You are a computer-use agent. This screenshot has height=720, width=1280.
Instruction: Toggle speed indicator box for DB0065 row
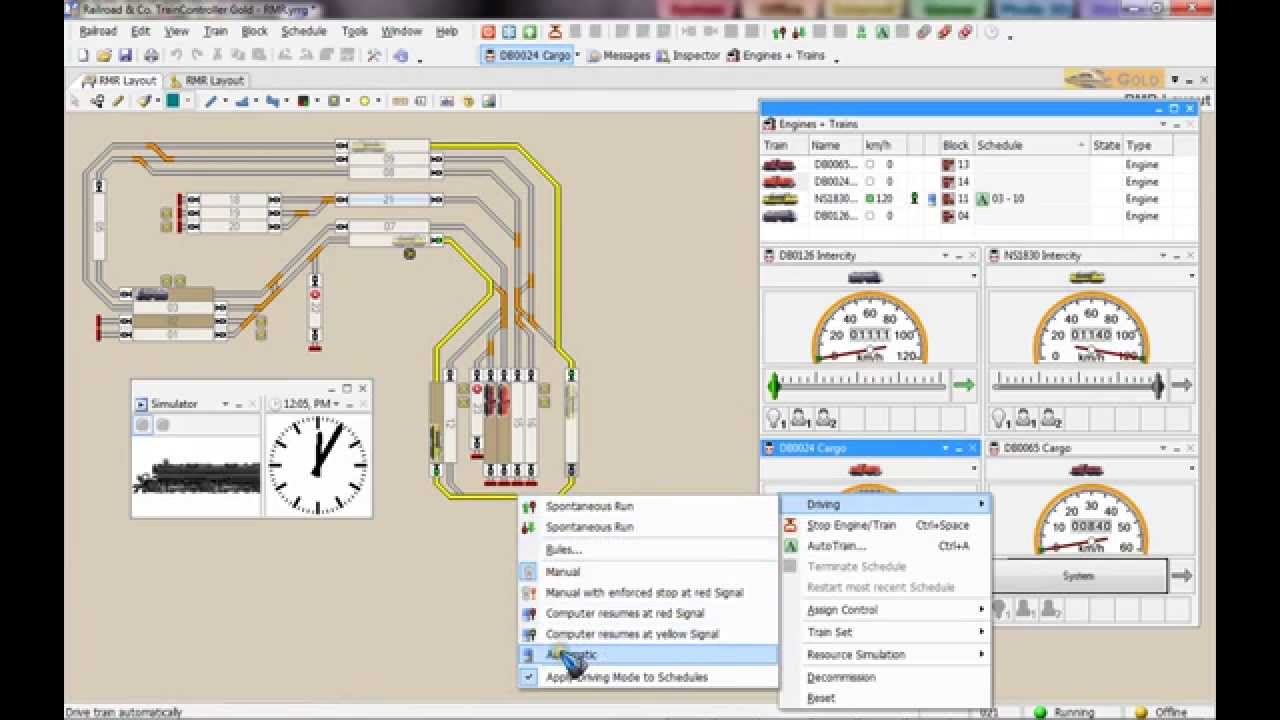pyautogui.click(x=870, y=165)
